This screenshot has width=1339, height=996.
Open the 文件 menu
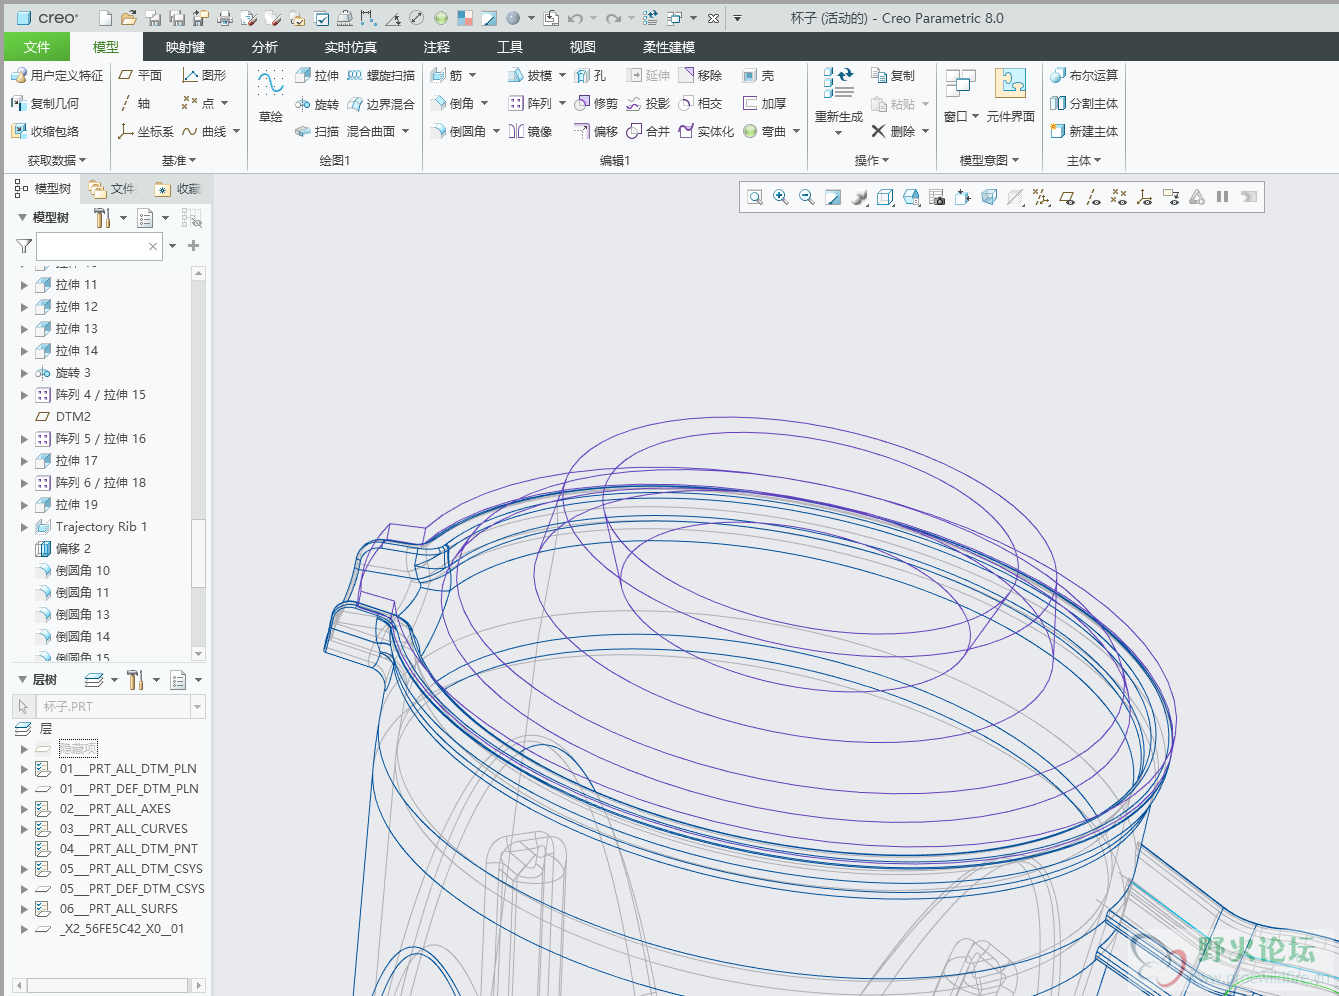pyautogui.click(x=37, y=47)
